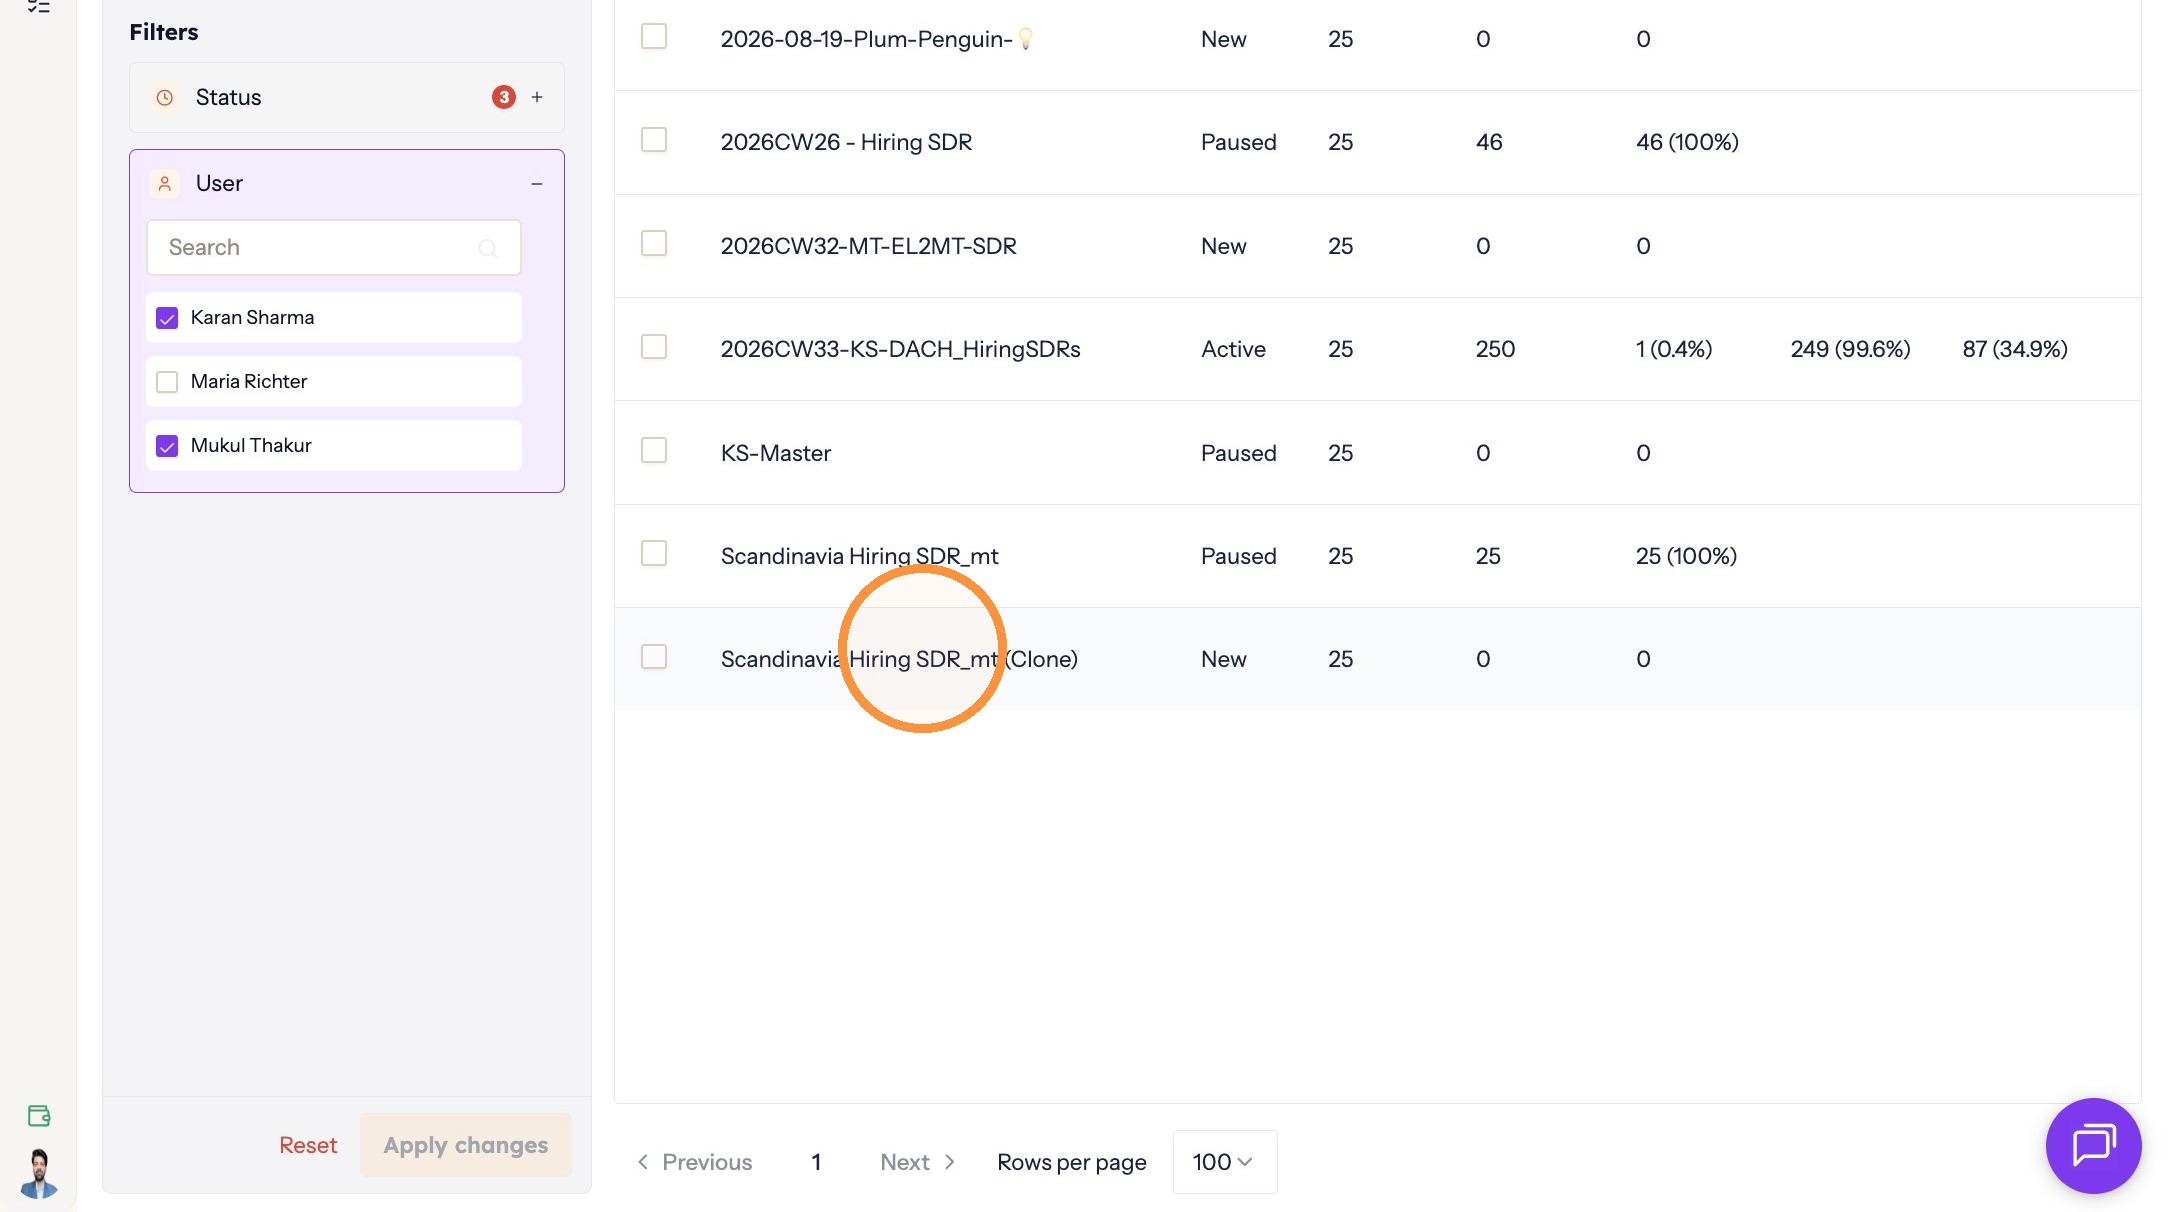Go to the Previous page
Viewport: 2168px width, 1212px height.
pyautogui.click(x=695, y=1162)
